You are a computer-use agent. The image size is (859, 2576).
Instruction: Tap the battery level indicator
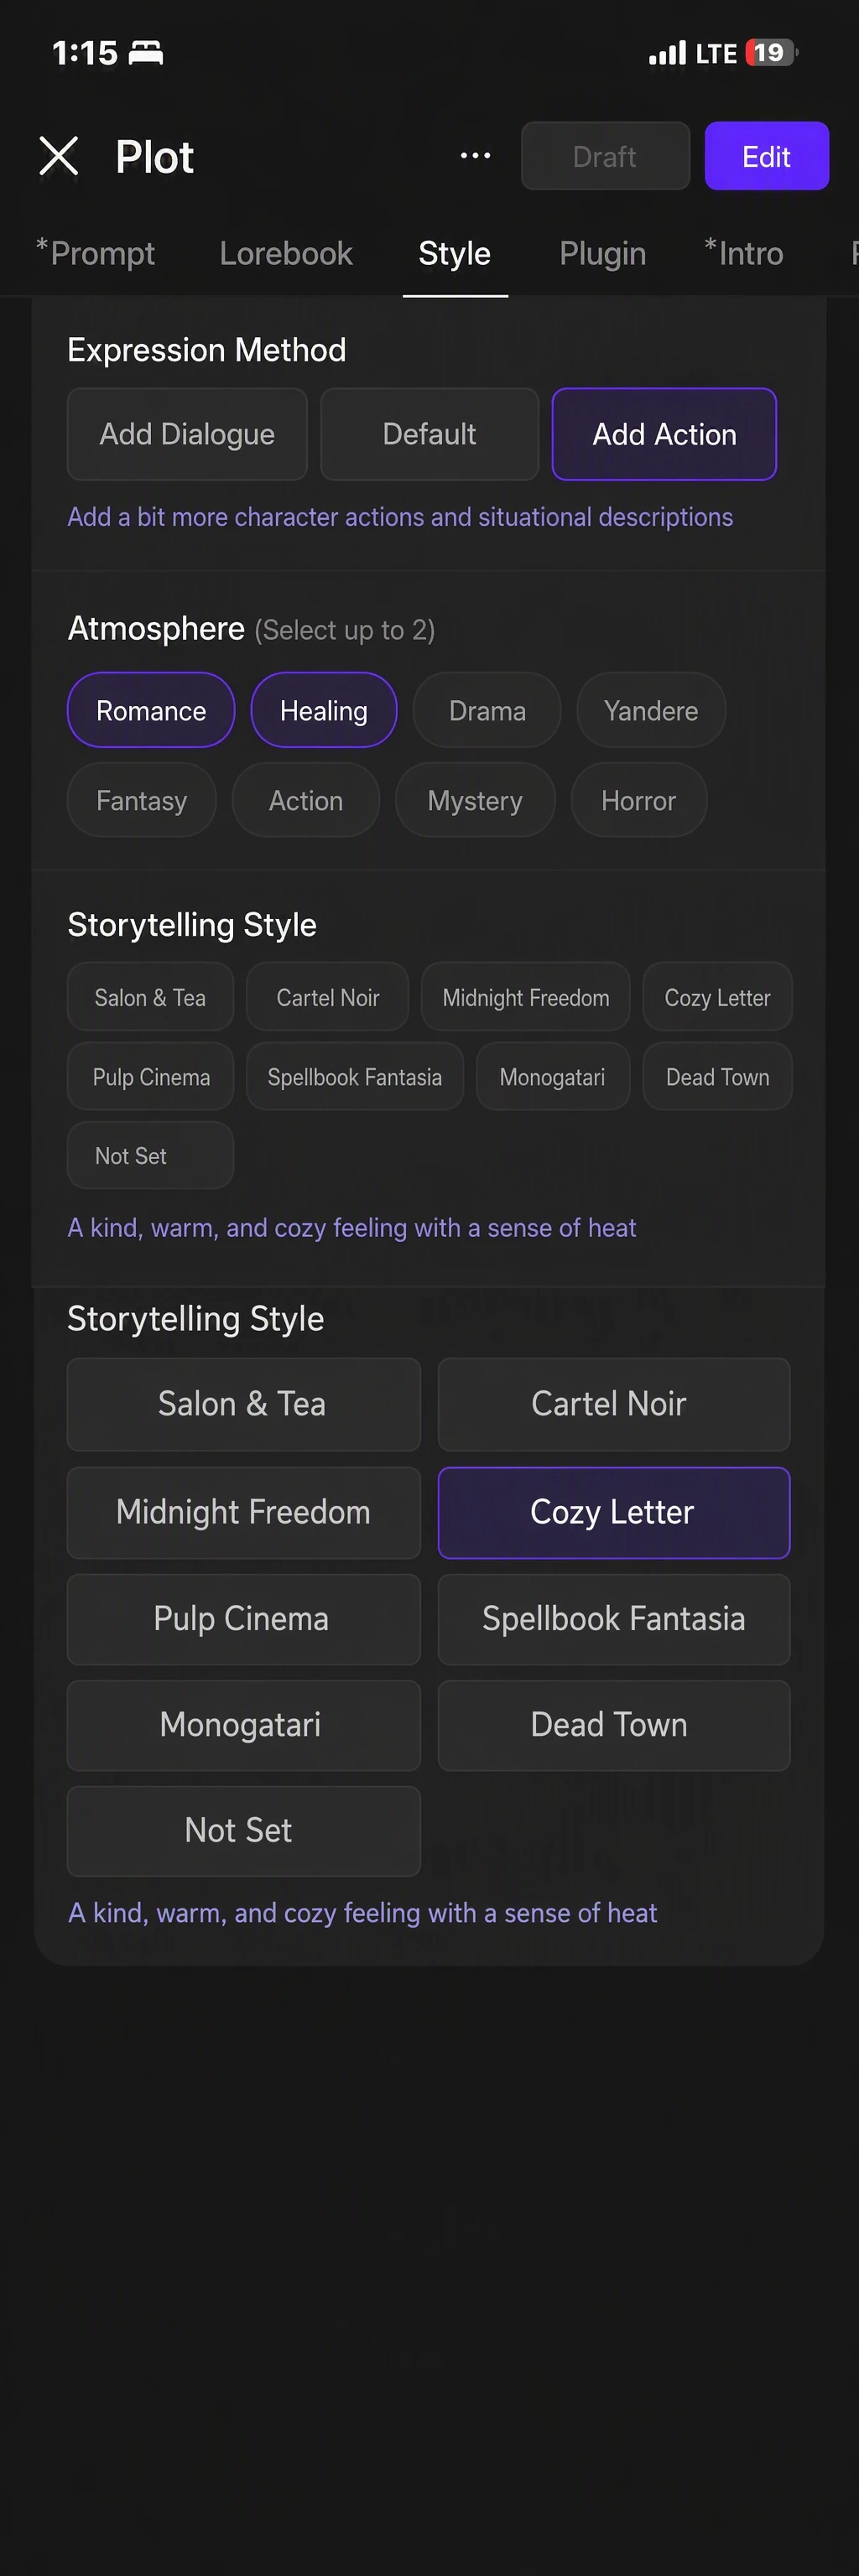click(x=771, y=53)
